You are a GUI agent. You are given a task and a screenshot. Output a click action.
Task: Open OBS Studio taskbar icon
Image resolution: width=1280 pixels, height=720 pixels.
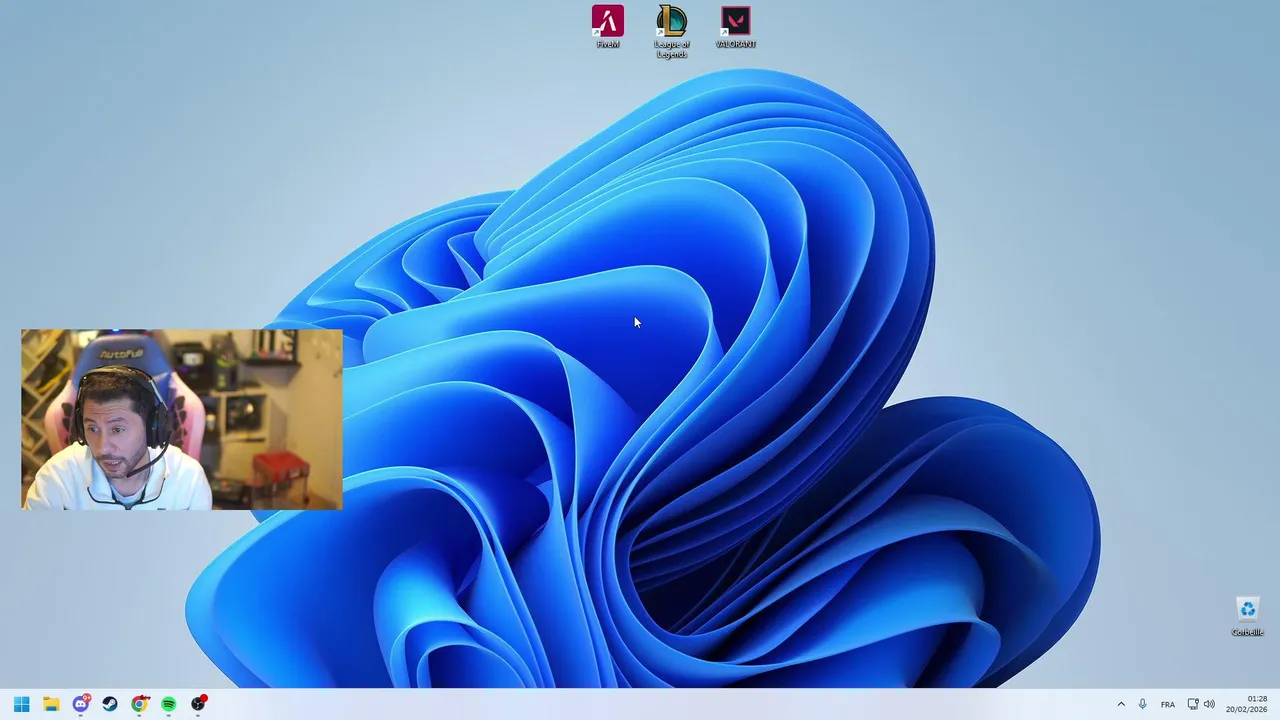pyautogui.click(x=199, y=704)
